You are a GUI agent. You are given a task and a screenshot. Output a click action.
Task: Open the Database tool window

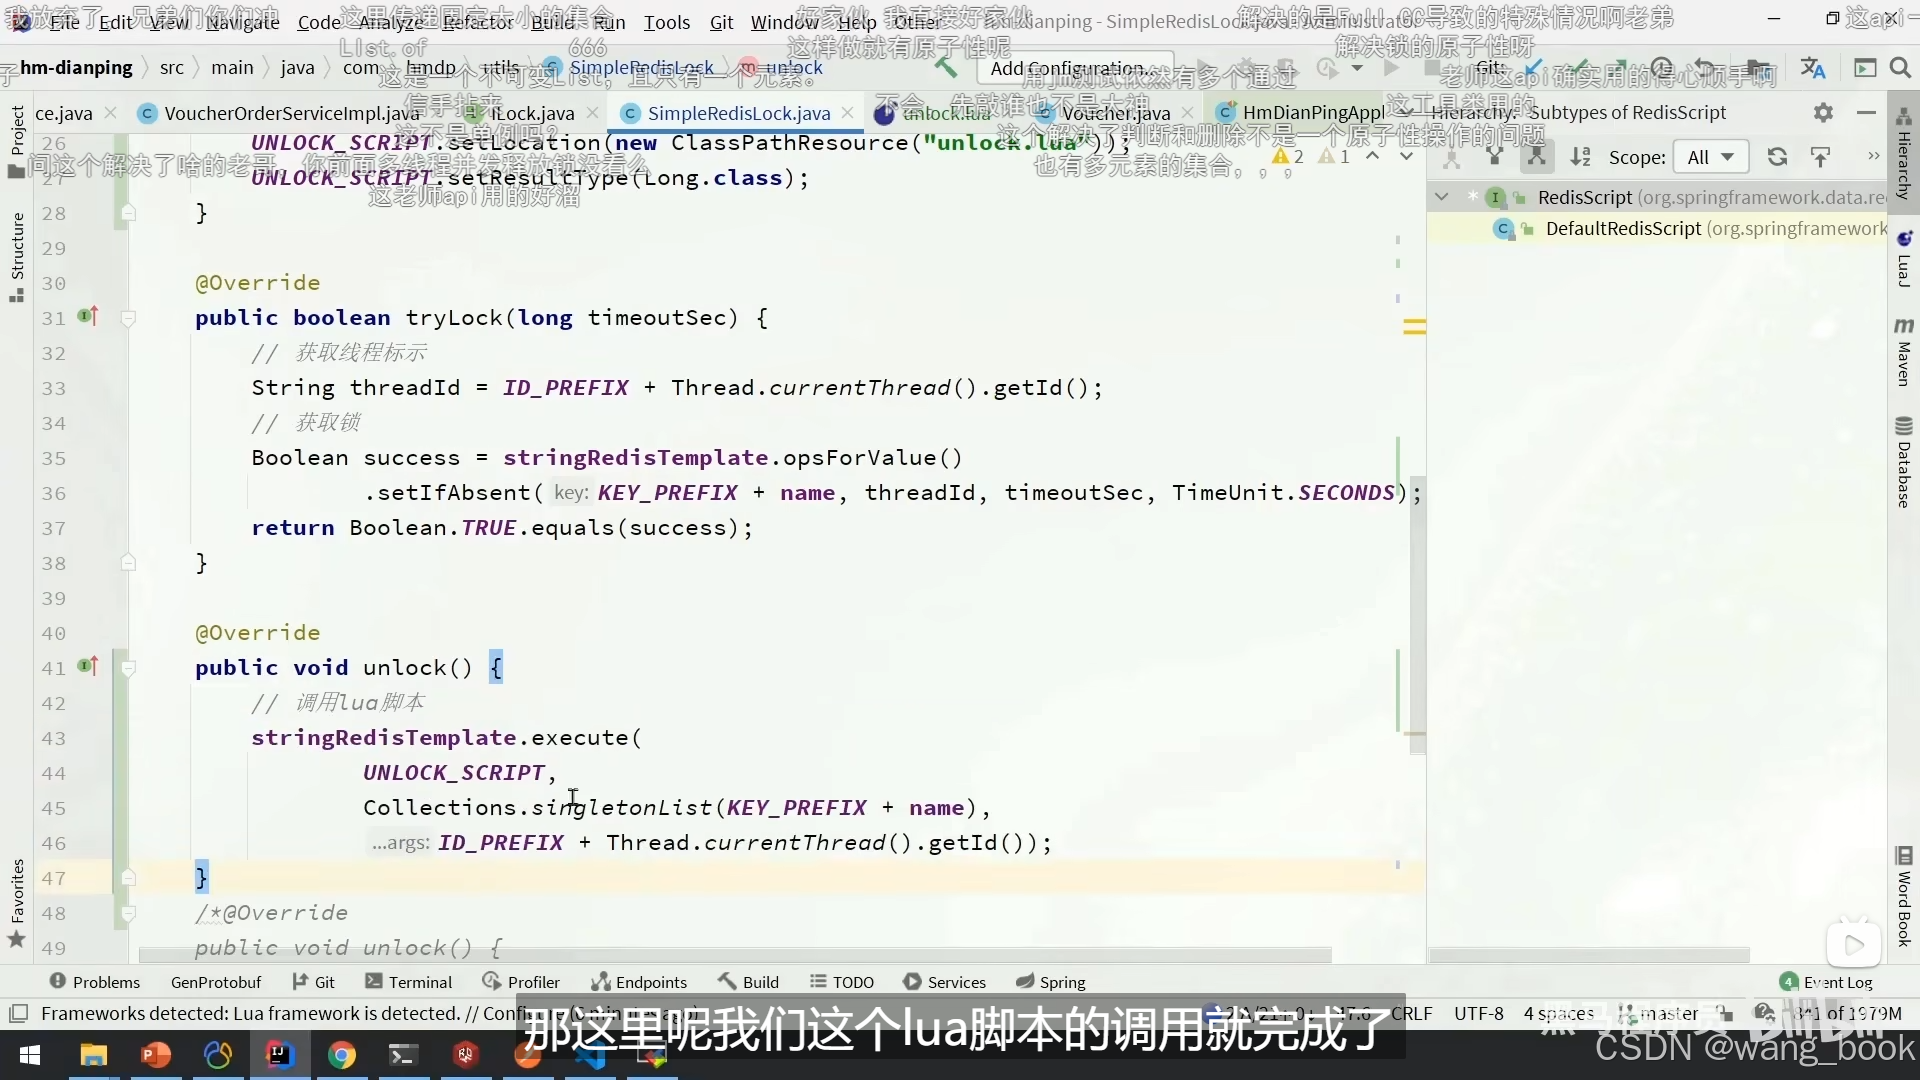(1904, 462)
